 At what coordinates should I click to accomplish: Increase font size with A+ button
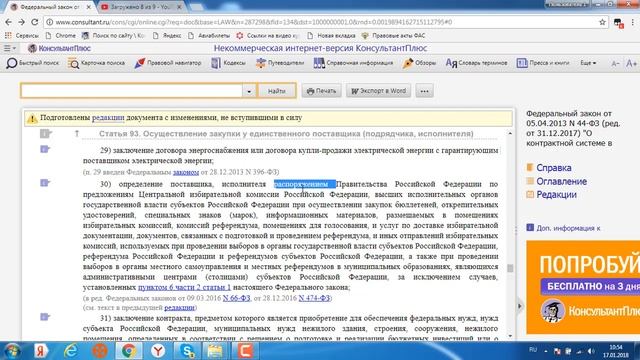tap(631, 63)
